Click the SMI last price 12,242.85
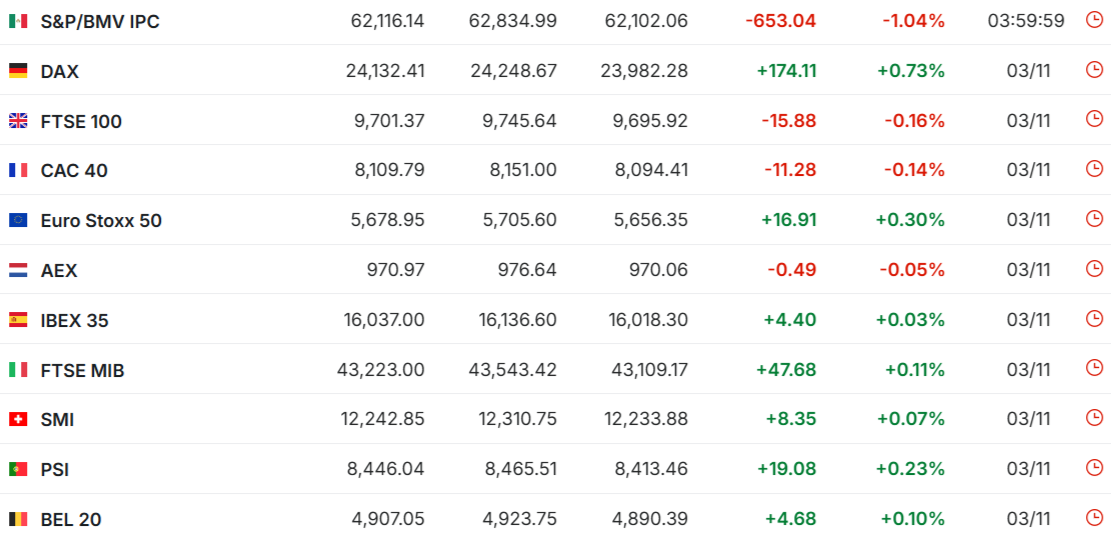 382,420
